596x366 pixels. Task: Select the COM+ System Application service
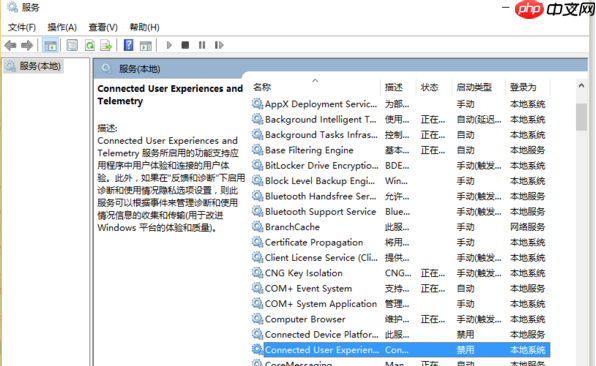(321, 304)
